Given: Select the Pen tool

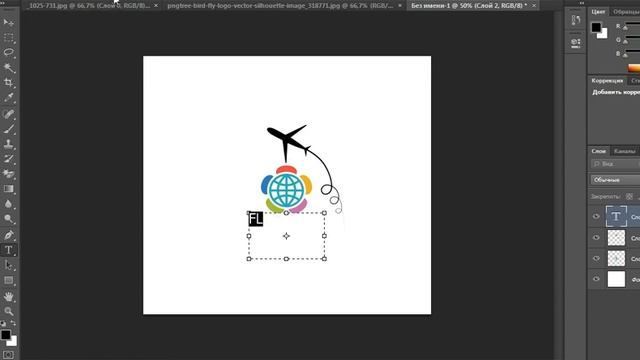Looking at the screenshot, I should pos(8,235).
